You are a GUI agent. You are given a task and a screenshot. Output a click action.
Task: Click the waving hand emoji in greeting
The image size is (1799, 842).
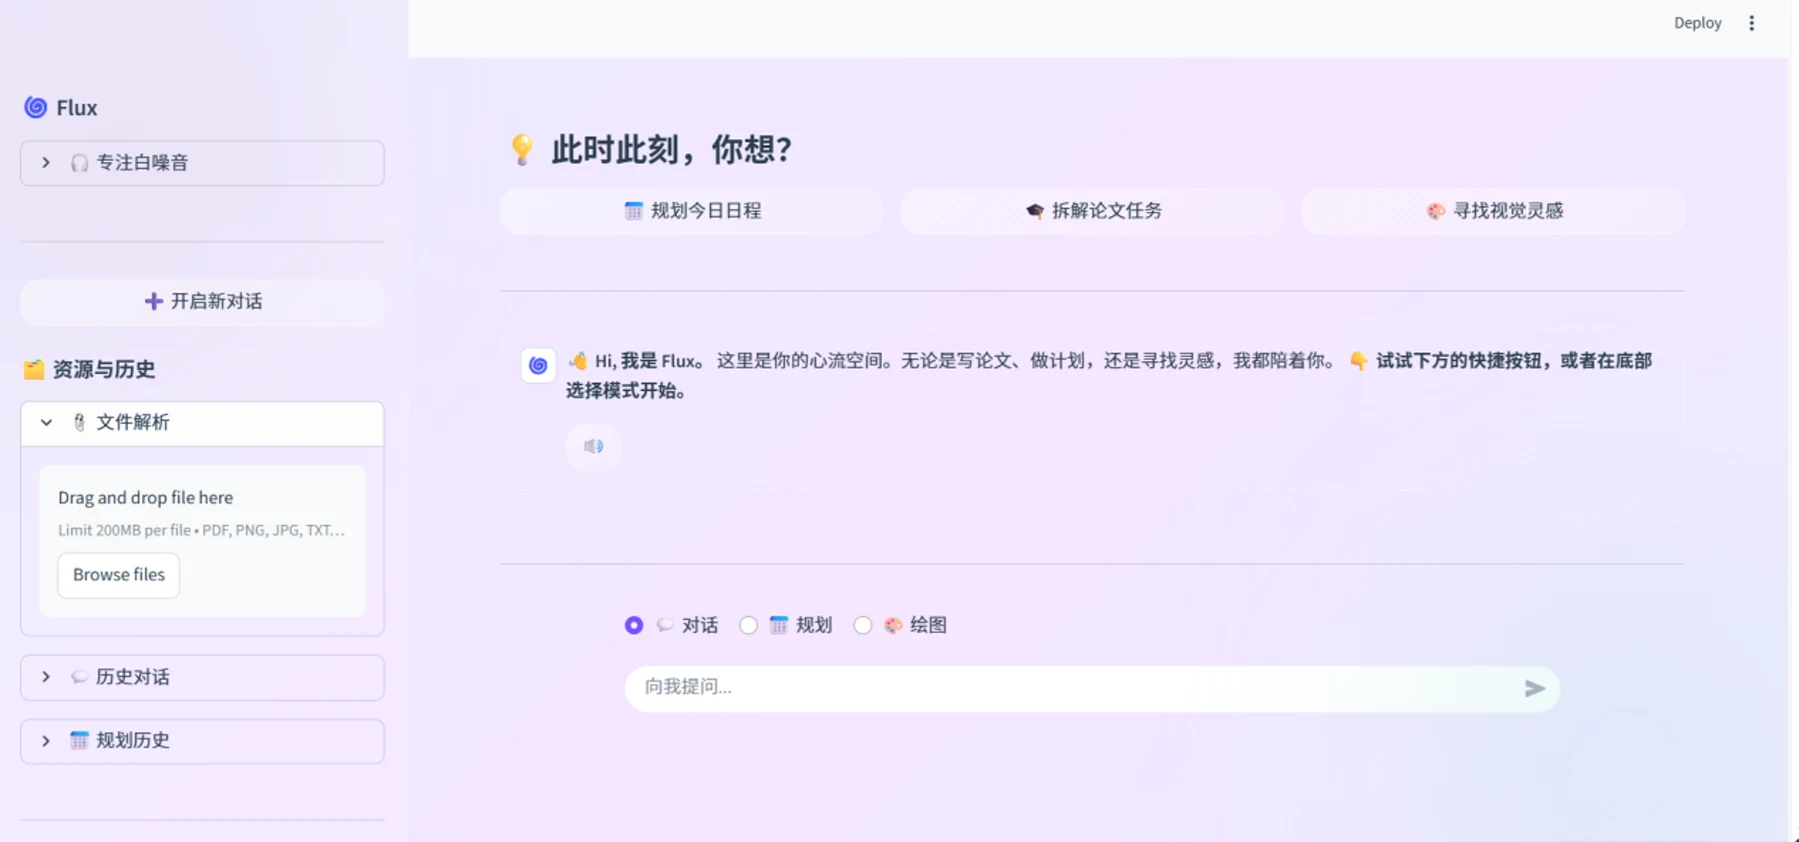click(x=578, y=361)
